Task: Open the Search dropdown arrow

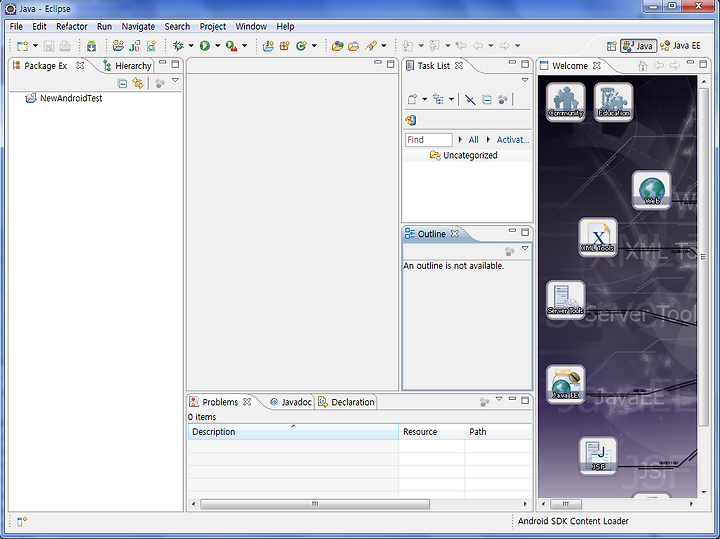Action: click(x=384, y=45)
